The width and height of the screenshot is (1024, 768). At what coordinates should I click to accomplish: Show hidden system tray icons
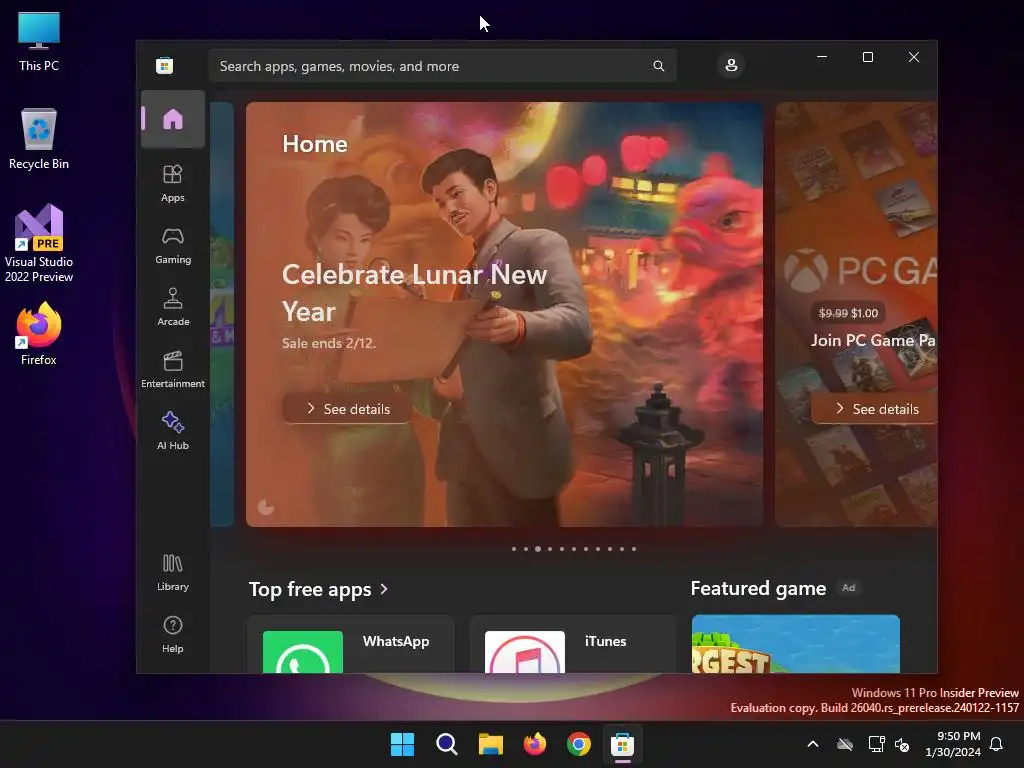(x=813, y=744)
